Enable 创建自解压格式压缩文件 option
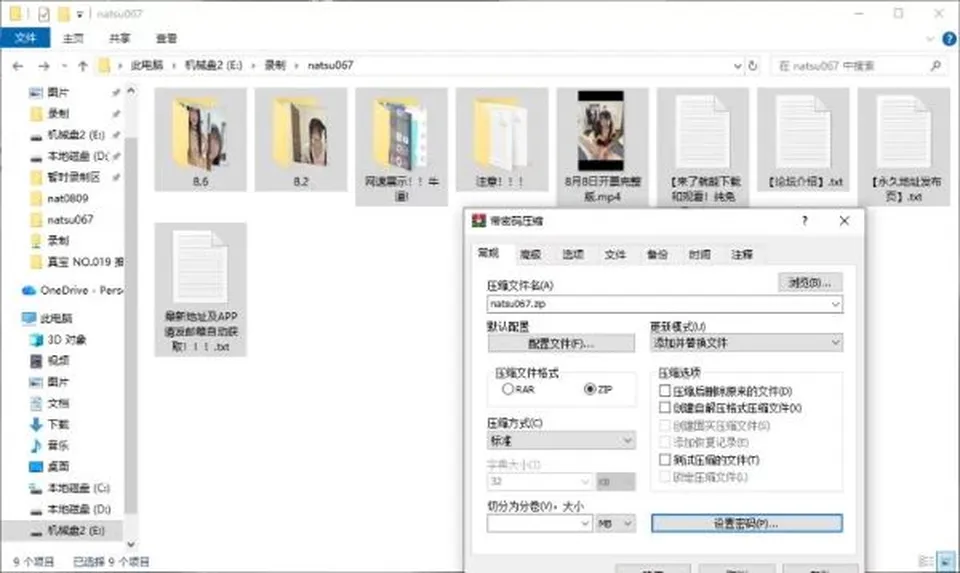This screenshot has height=573, width=960. click(x=730, y=408)
